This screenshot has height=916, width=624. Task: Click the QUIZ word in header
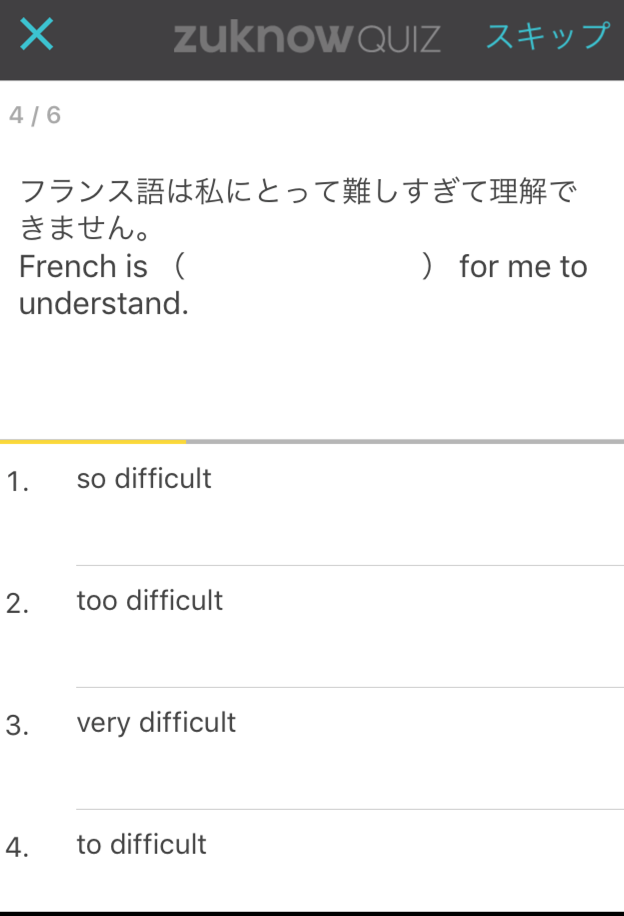[398, 39]
